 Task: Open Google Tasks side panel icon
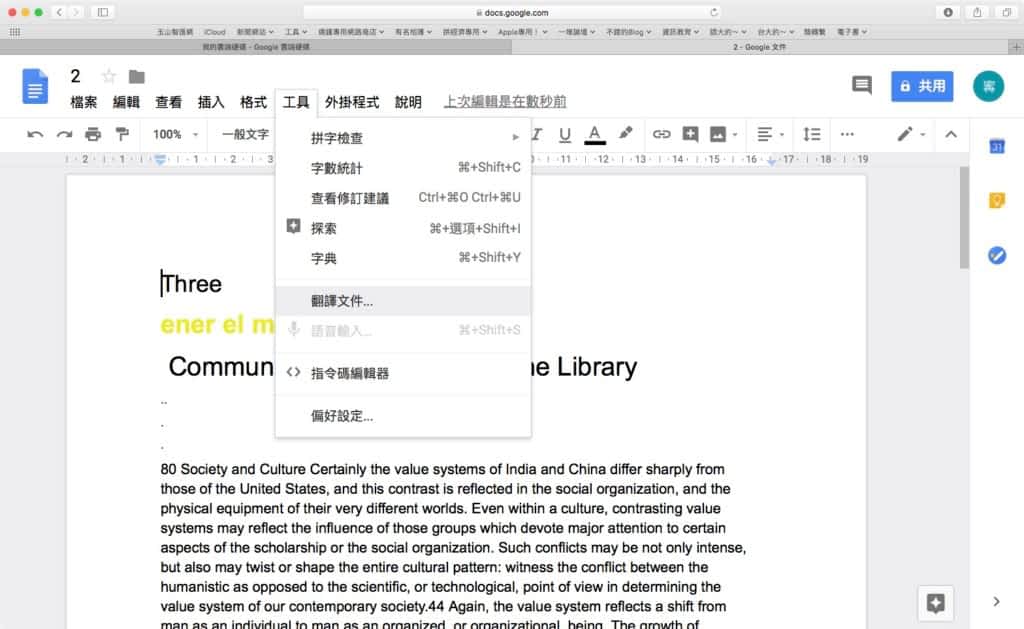pyautogui.click(x=996, y=255)
